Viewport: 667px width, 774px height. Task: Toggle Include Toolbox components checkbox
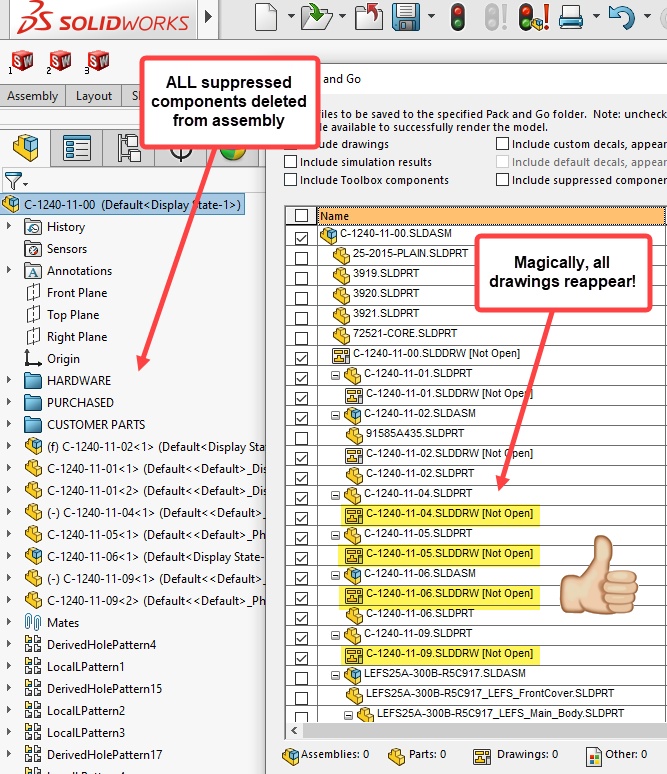coord(291,180)
